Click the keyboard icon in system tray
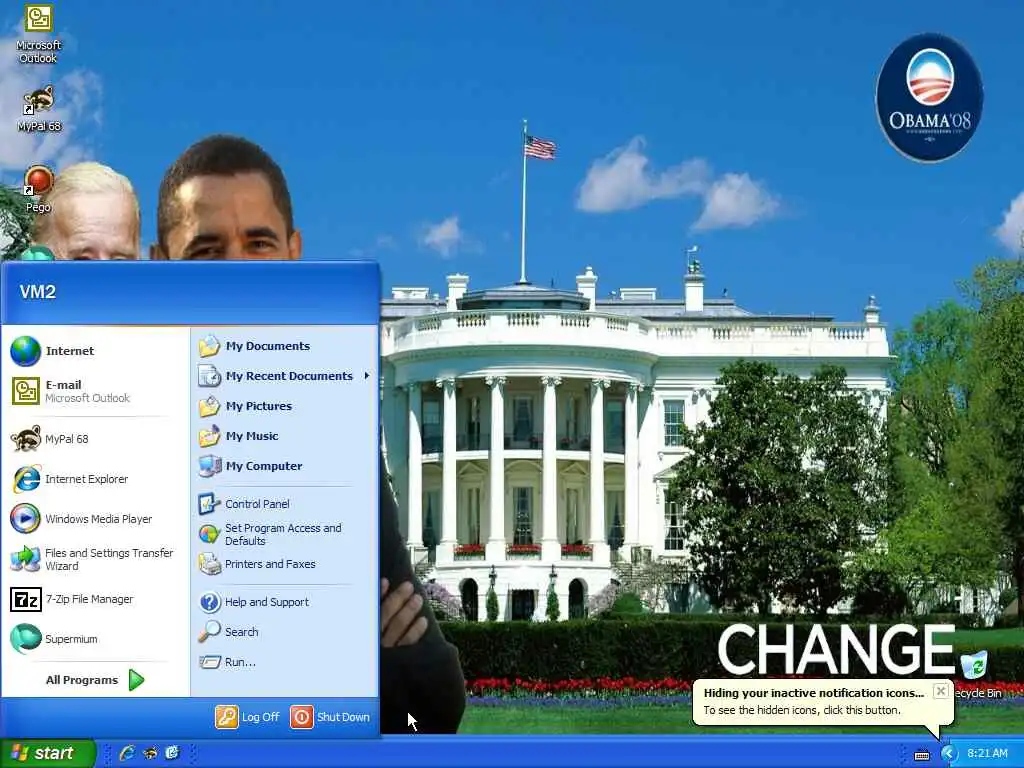1024x768 pixels. click(921, 754)
